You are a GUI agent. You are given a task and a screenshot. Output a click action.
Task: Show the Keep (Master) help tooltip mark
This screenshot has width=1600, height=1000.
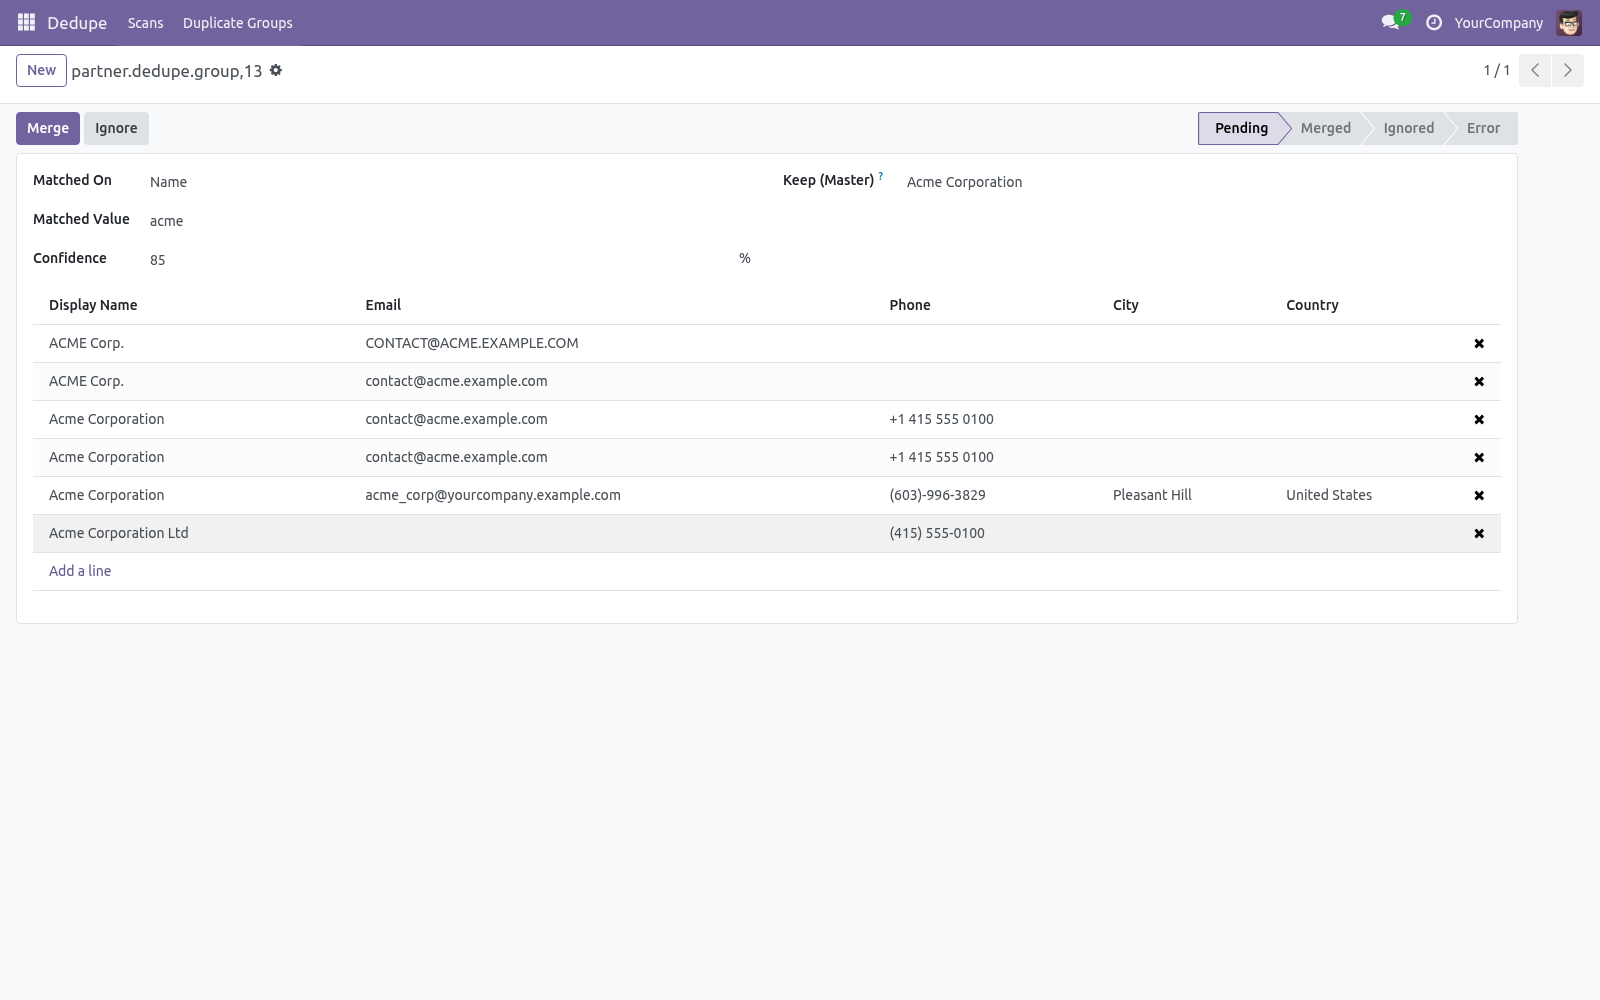pyautogui.click(x=881, y=176)
